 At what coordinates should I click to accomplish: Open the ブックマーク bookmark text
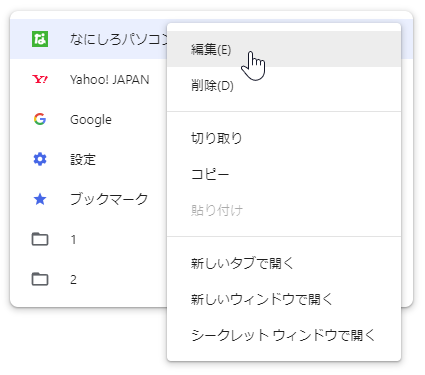coord(109,199)
